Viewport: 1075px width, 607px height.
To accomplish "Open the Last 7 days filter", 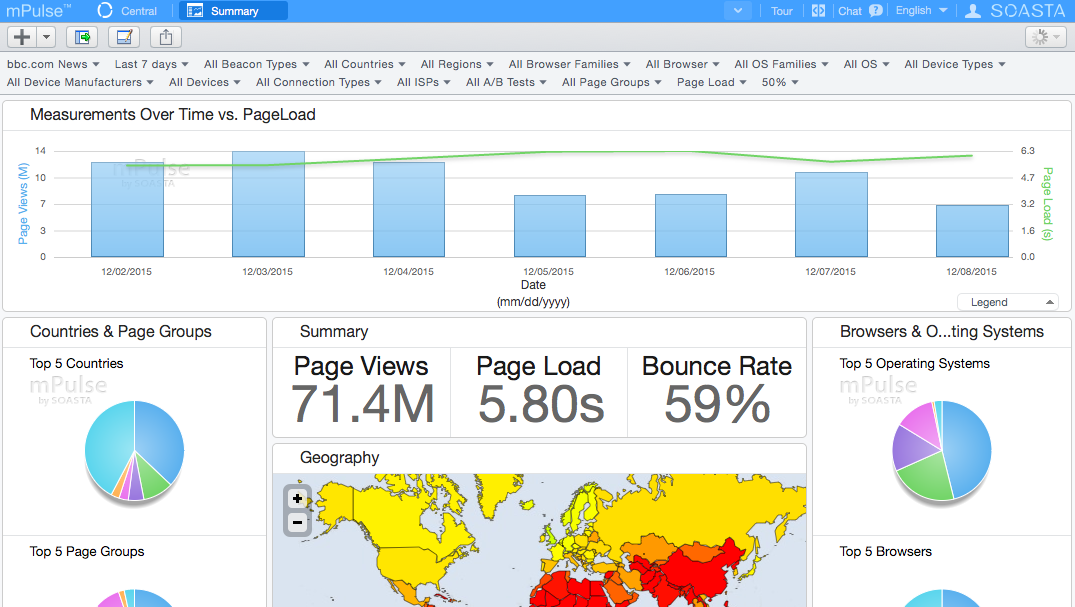I will (152, 64).
